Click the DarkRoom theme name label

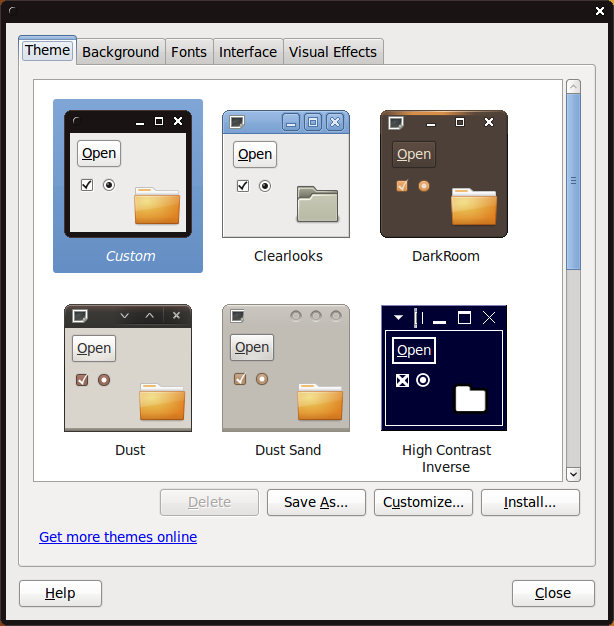coord(446,256)
